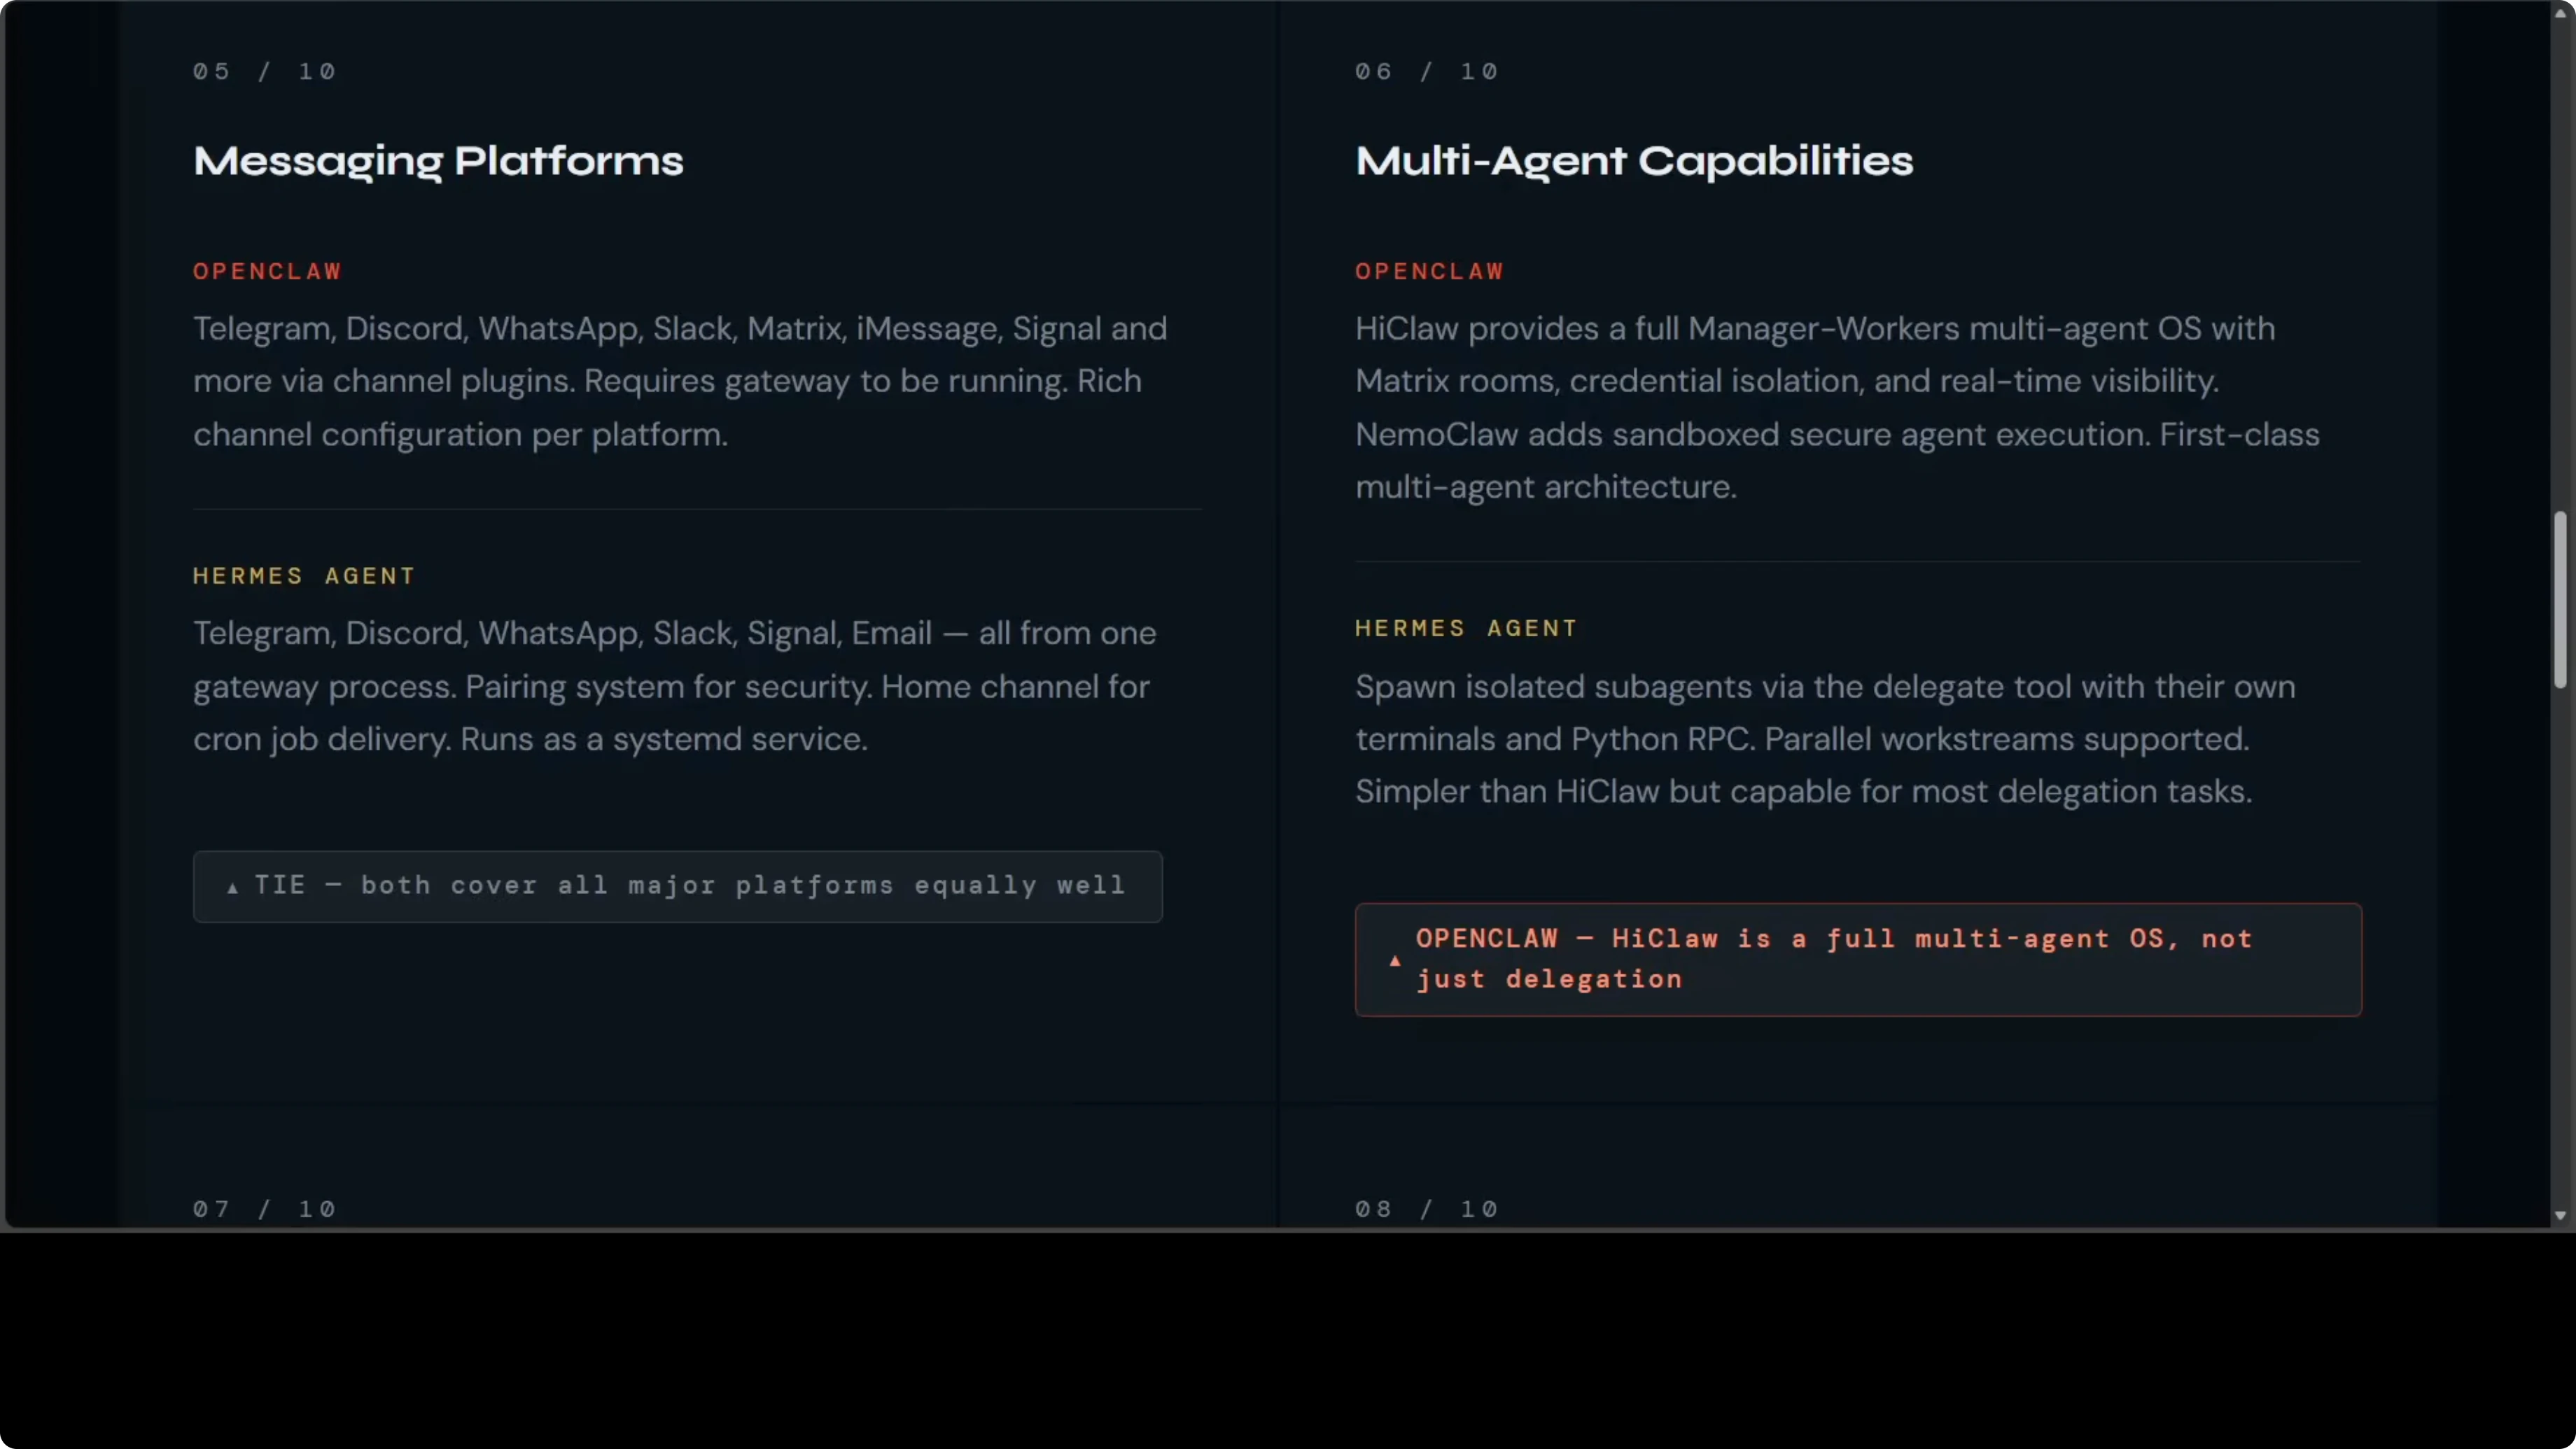Screen dimensions: 2576x1449
Task: Click the paragraph starting 'Telegram, Discord, WhatsApp, Slack, Matrix'
Action: pos(680,381)
